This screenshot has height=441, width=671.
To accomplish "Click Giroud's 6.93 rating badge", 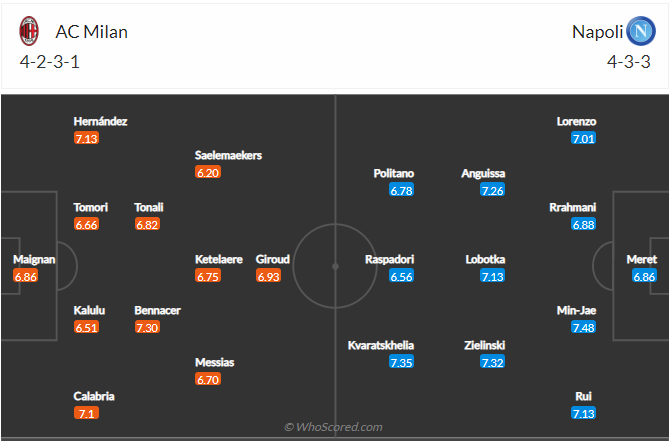I will click(269, 276).
